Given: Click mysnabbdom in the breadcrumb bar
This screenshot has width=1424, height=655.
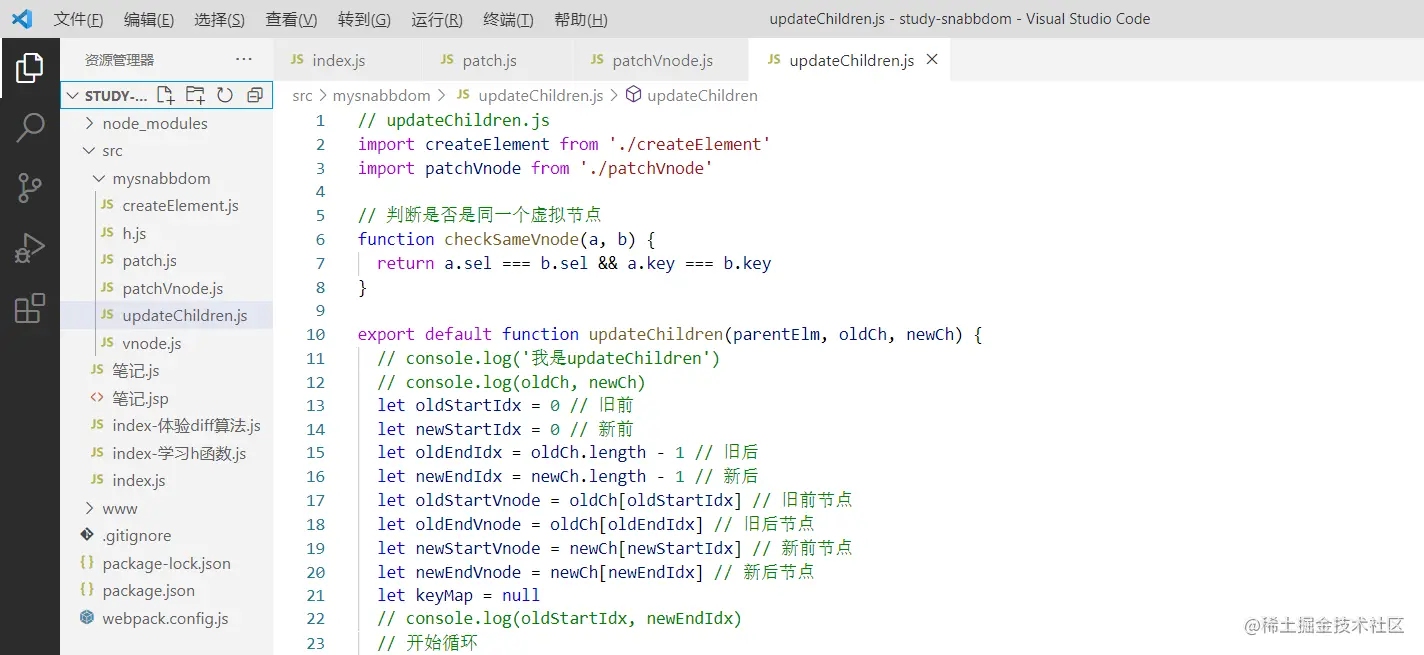Looking at the screenshot, I should coord(381,95).
